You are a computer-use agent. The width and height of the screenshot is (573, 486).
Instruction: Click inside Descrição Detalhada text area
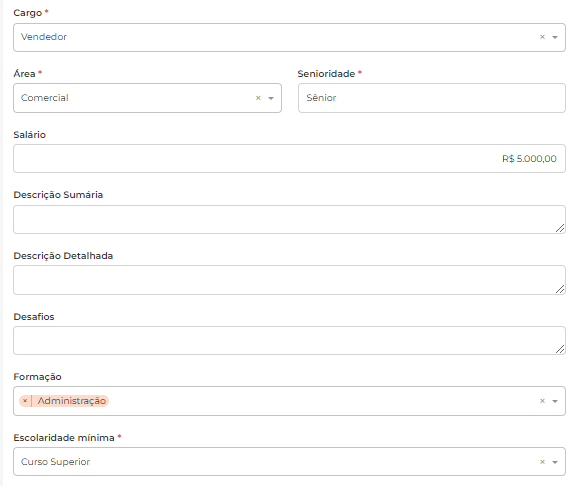click(x=289, y=280)
